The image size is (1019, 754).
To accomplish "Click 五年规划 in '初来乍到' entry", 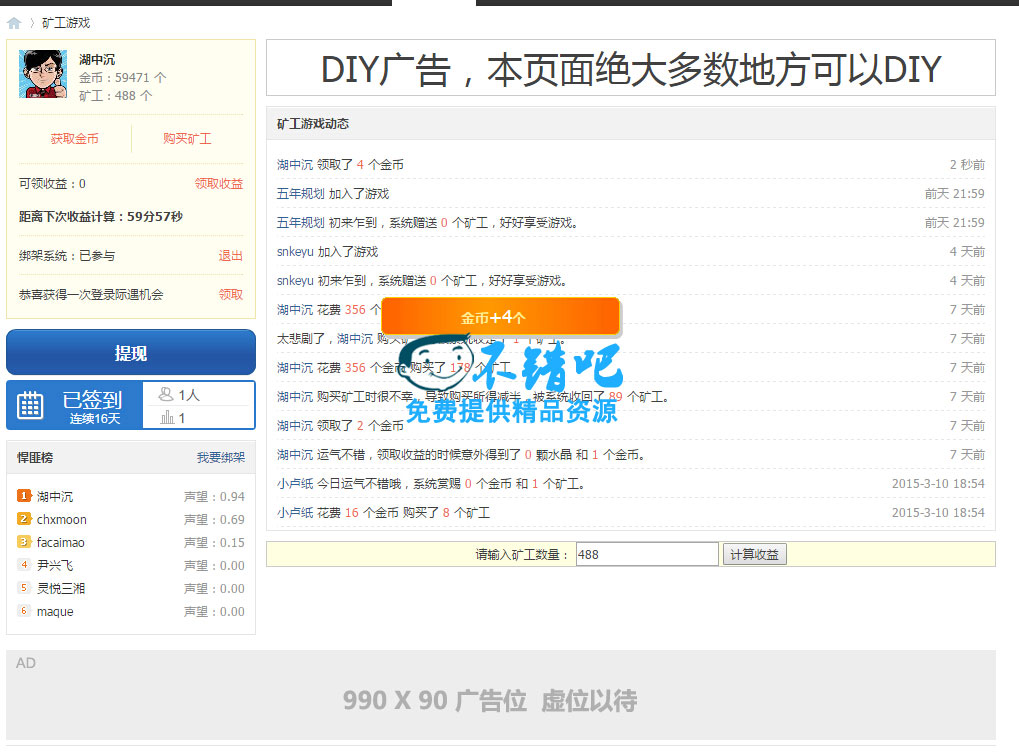I will coord(300,222).
